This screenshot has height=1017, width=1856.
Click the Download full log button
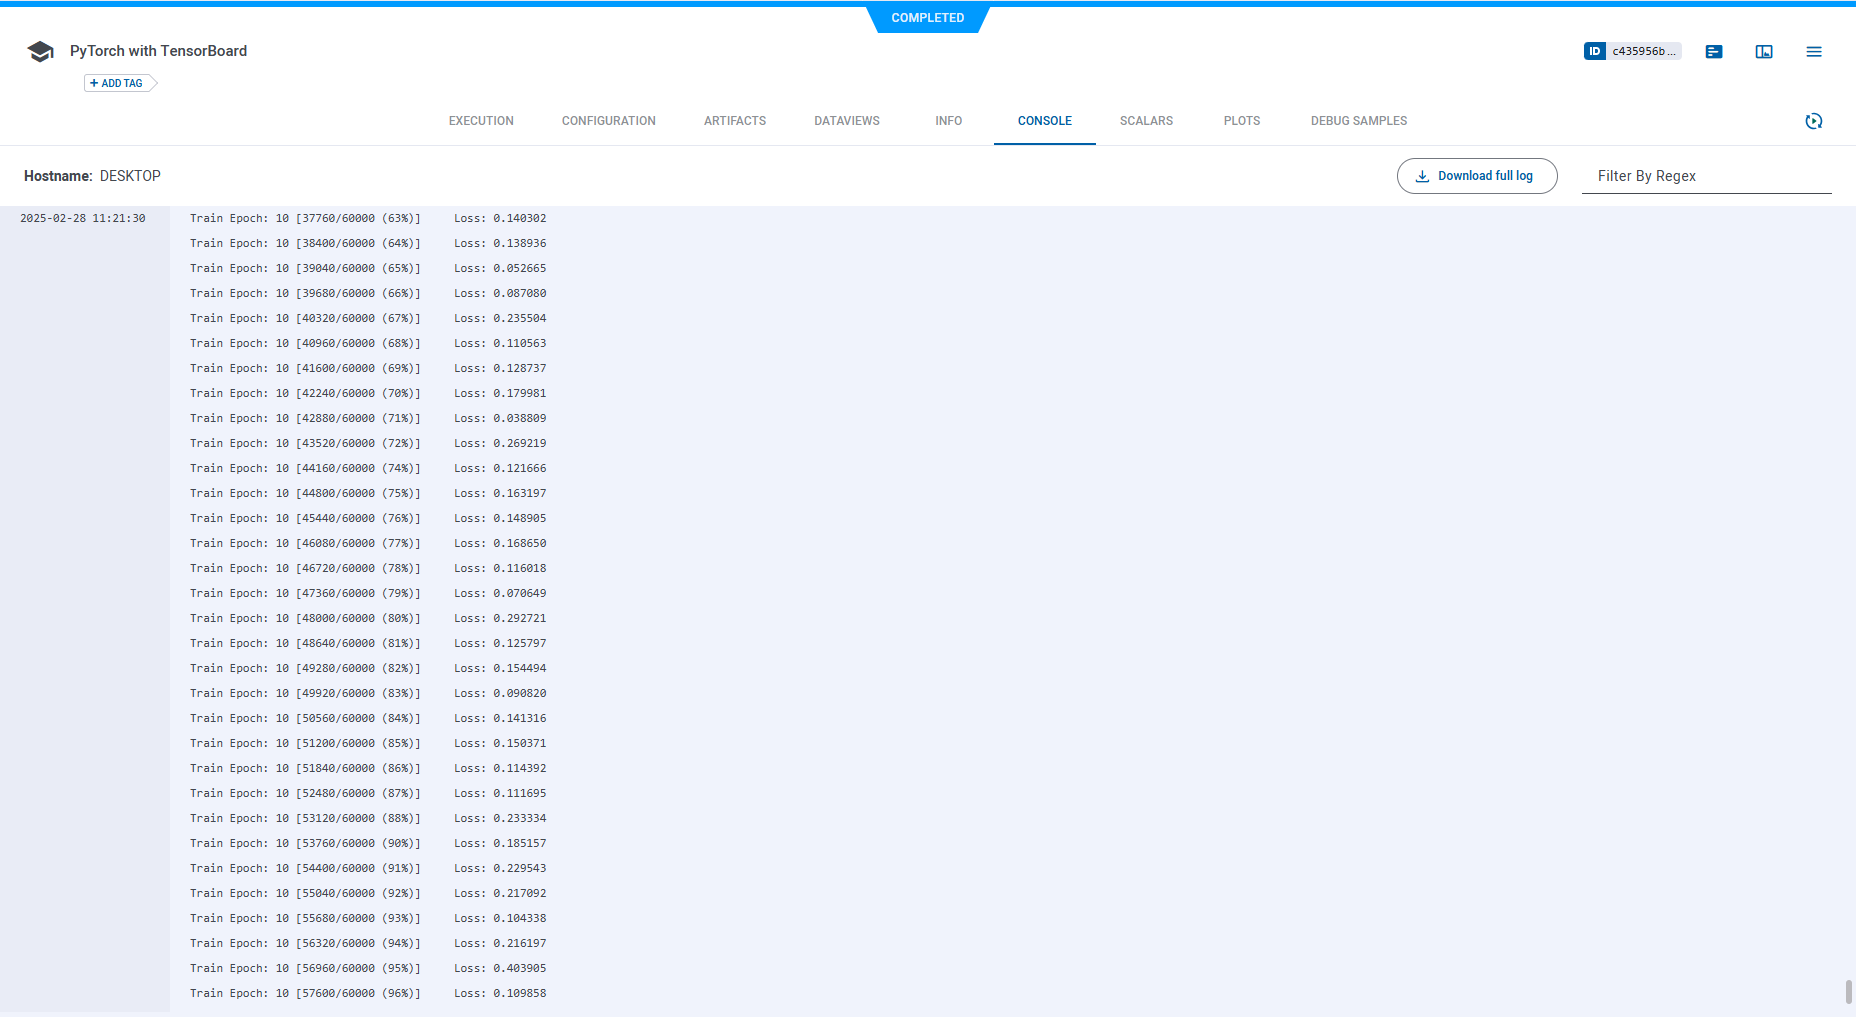pos(1477,175)
